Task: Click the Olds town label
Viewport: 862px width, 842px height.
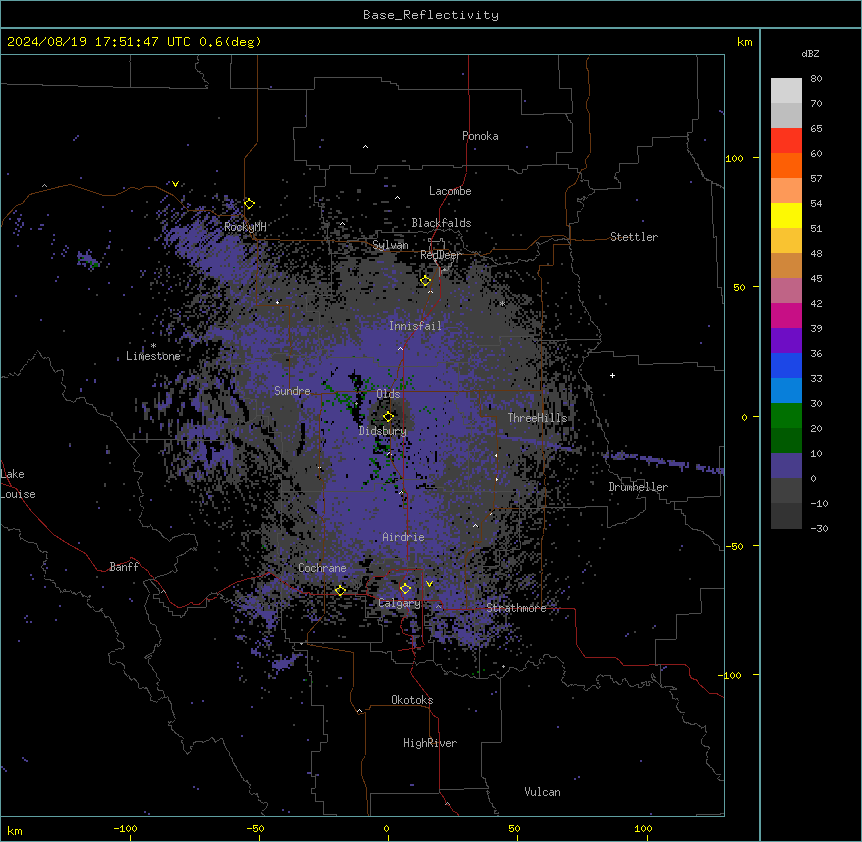Action: point(388,394)
